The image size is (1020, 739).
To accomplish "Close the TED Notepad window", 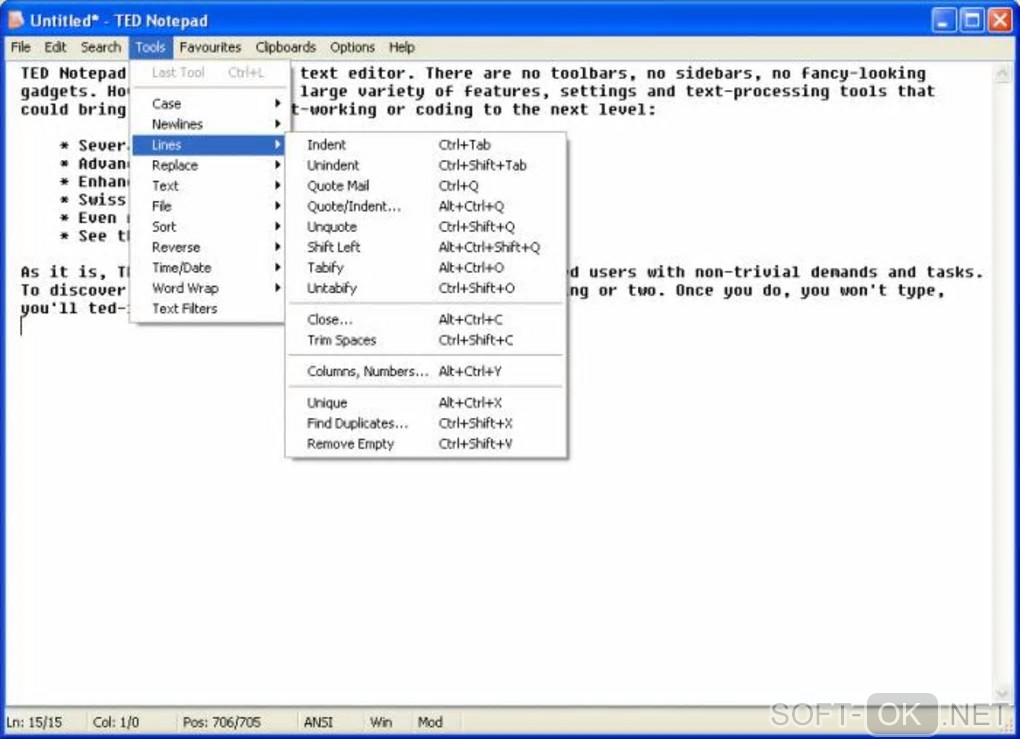I will (1000, 20).
